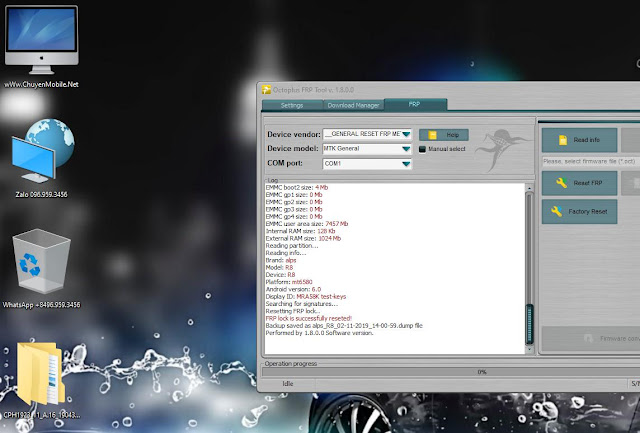
Task: Click the yellow document icon on Read info
Action: 562,140
